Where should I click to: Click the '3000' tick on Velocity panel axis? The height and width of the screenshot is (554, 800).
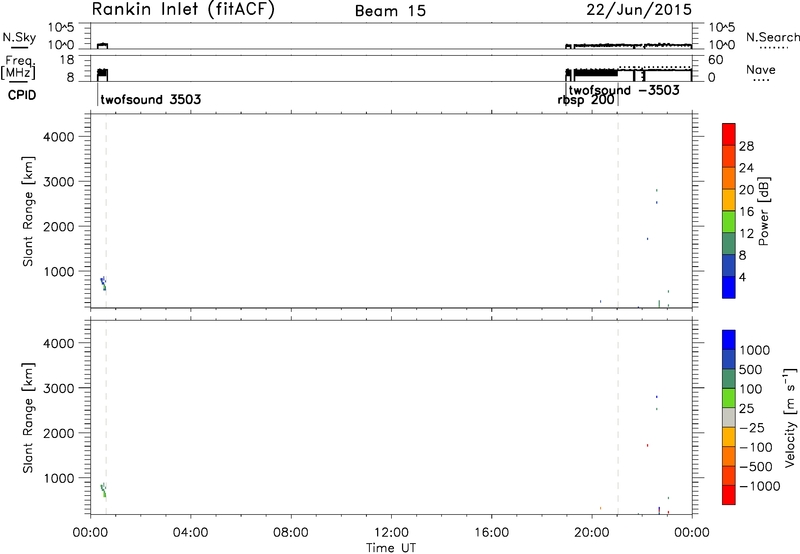59,388
